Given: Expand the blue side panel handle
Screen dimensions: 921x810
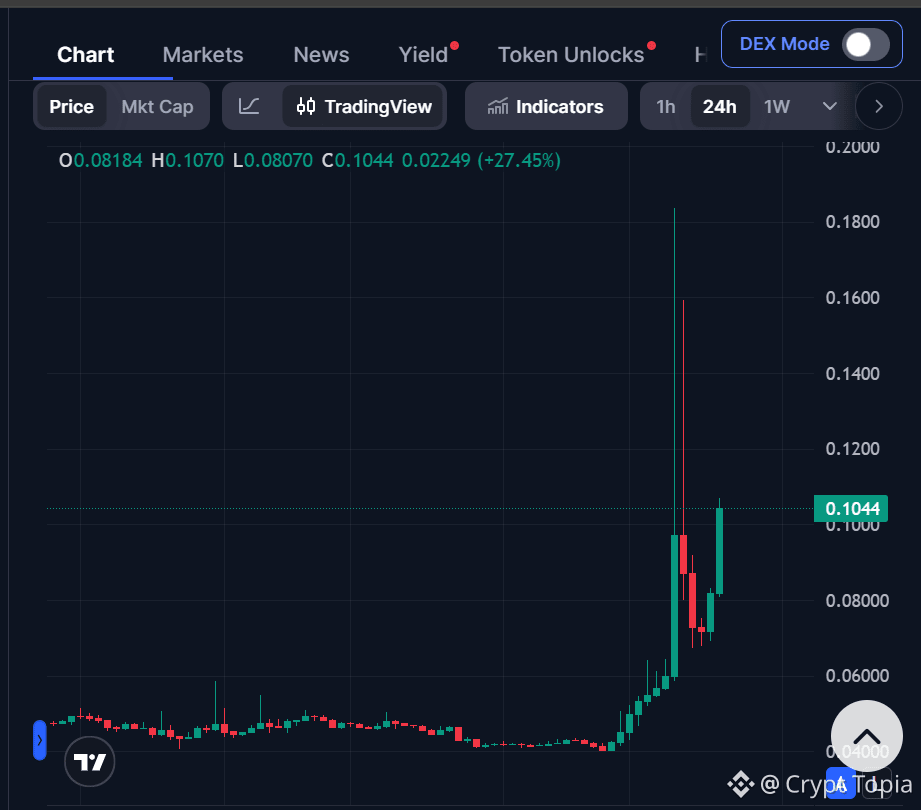Looking at the screenshot, I should (x=39, y=740).
